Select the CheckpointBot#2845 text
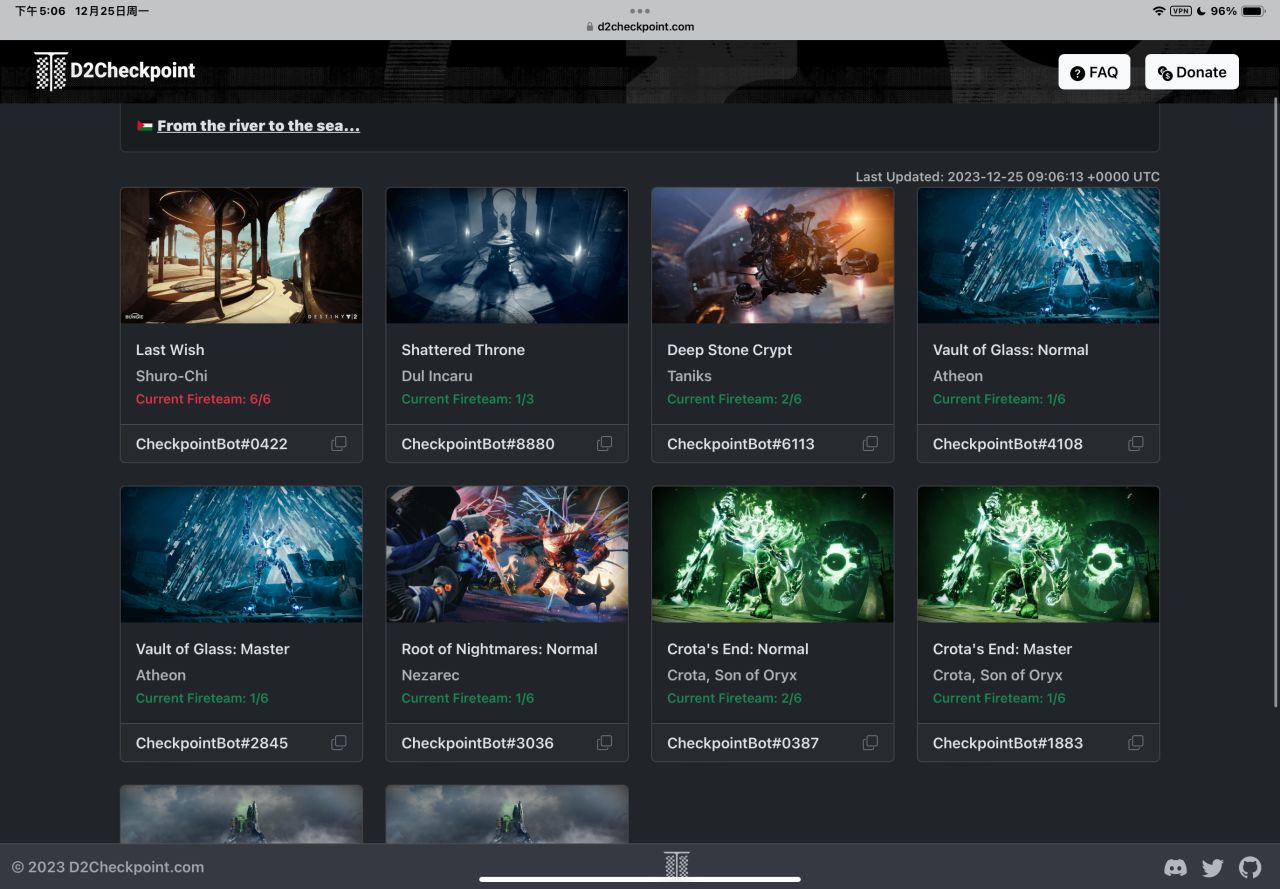1280x889 pixels. tap(212, 743)
